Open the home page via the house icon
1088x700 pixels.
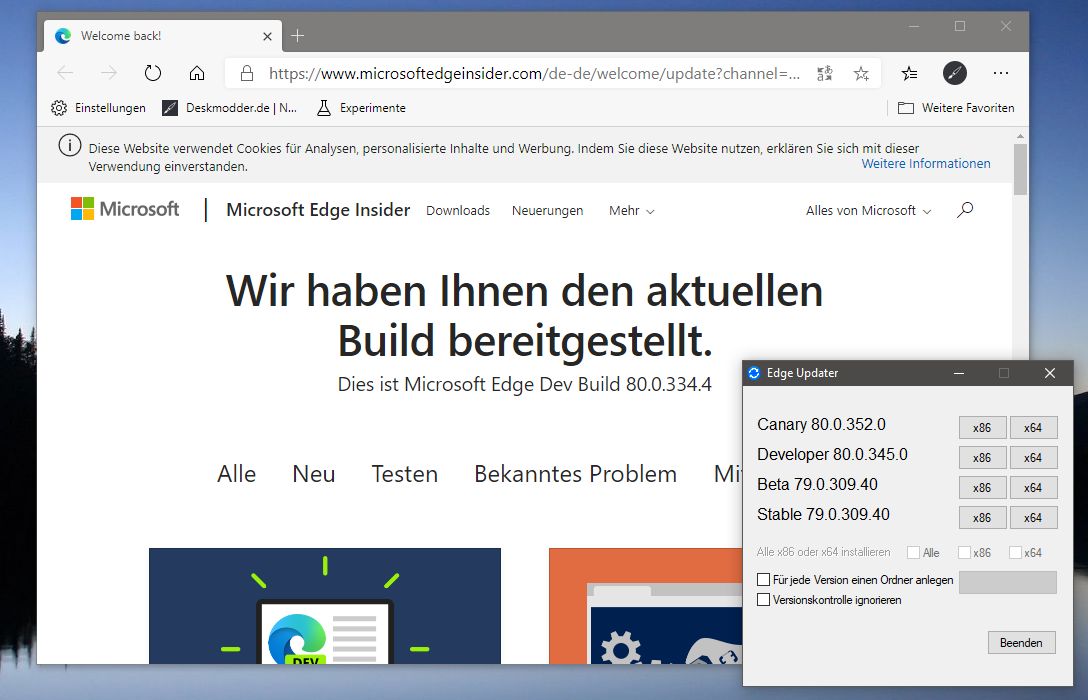tap(197, 73)
